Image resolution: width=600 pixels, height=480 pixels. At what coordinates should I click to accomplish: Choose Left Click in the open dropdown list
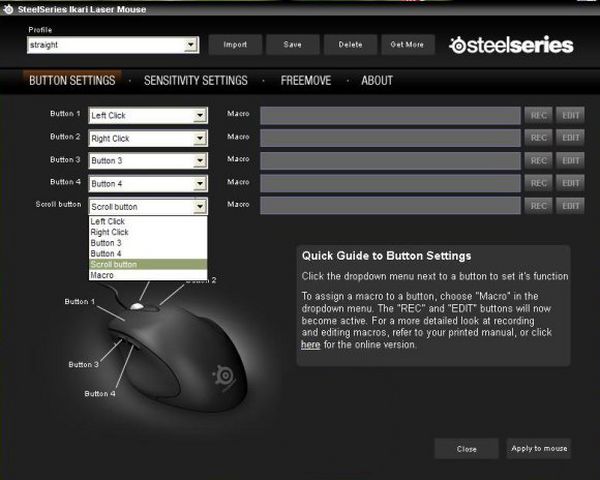pyautogui.click(x=108, y=221)
